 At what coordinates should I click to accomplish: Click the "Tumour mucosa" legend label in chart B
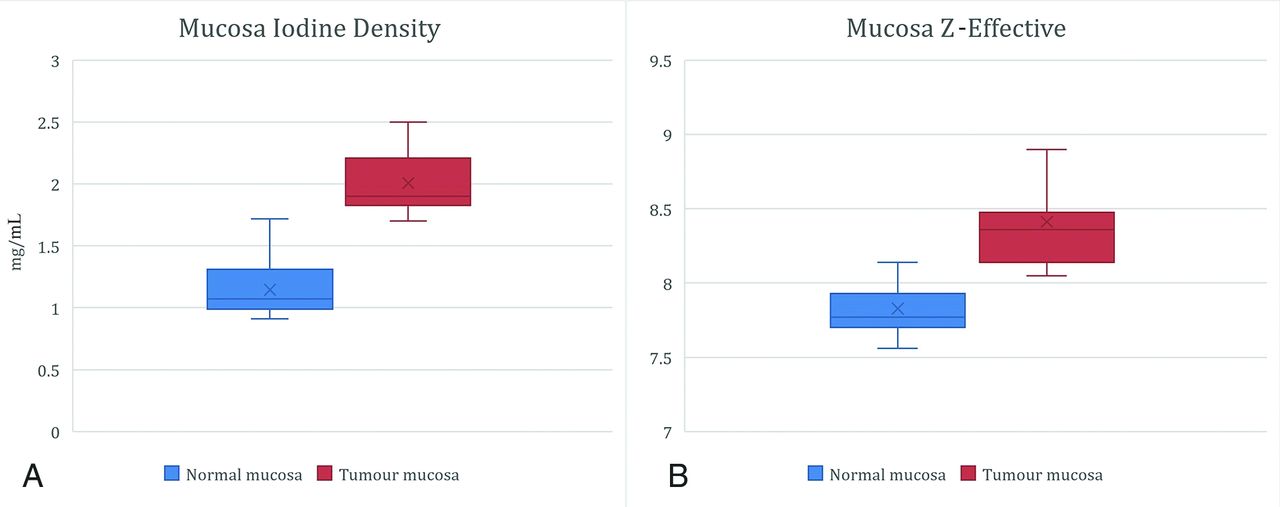(x=1042, y=475)
